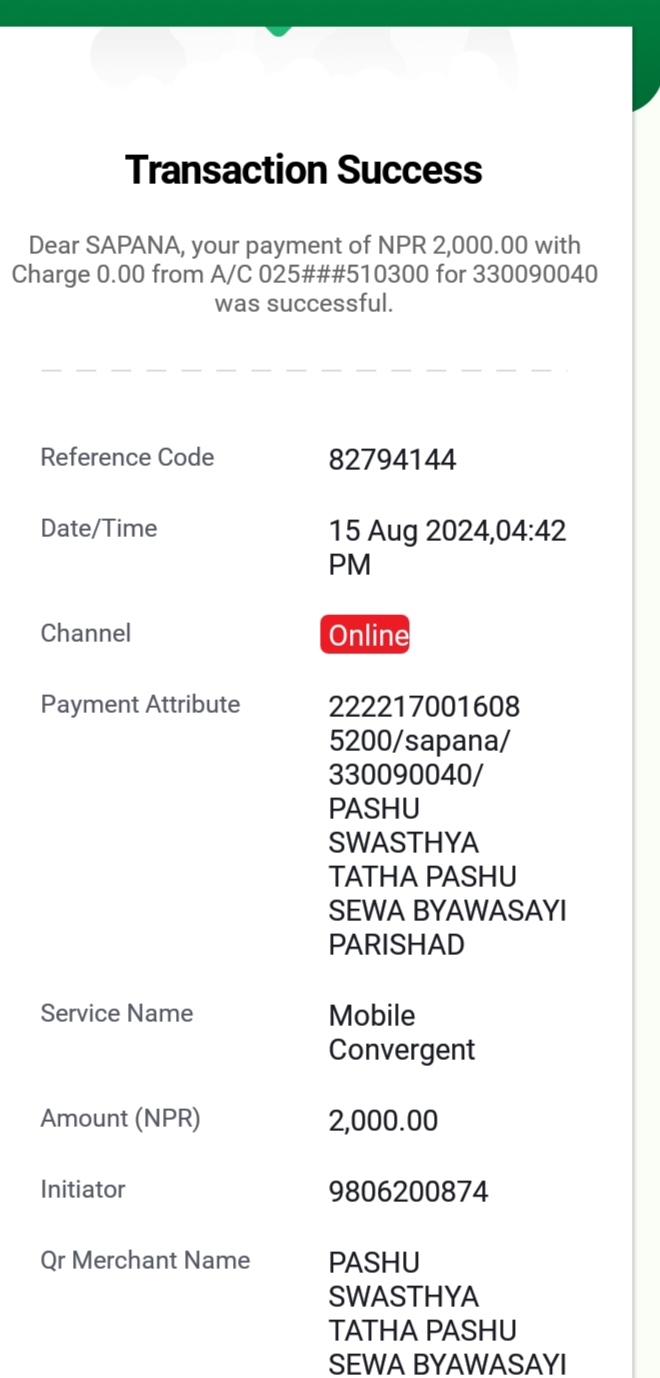Click the Service Name label
This screenshot has width=660, height=1378.
[117, 1013]
